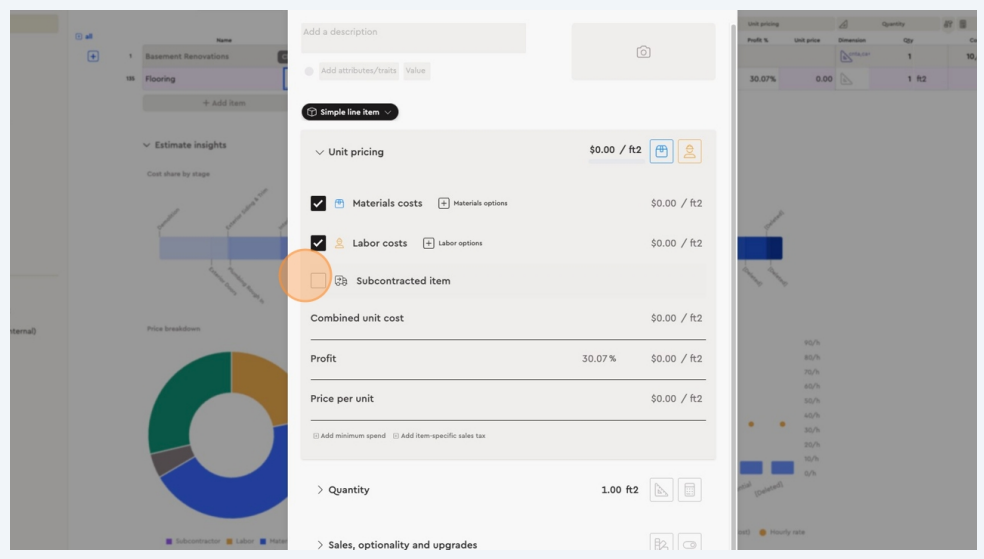
Task: Click the Add a description field
Action: point(413,38)
